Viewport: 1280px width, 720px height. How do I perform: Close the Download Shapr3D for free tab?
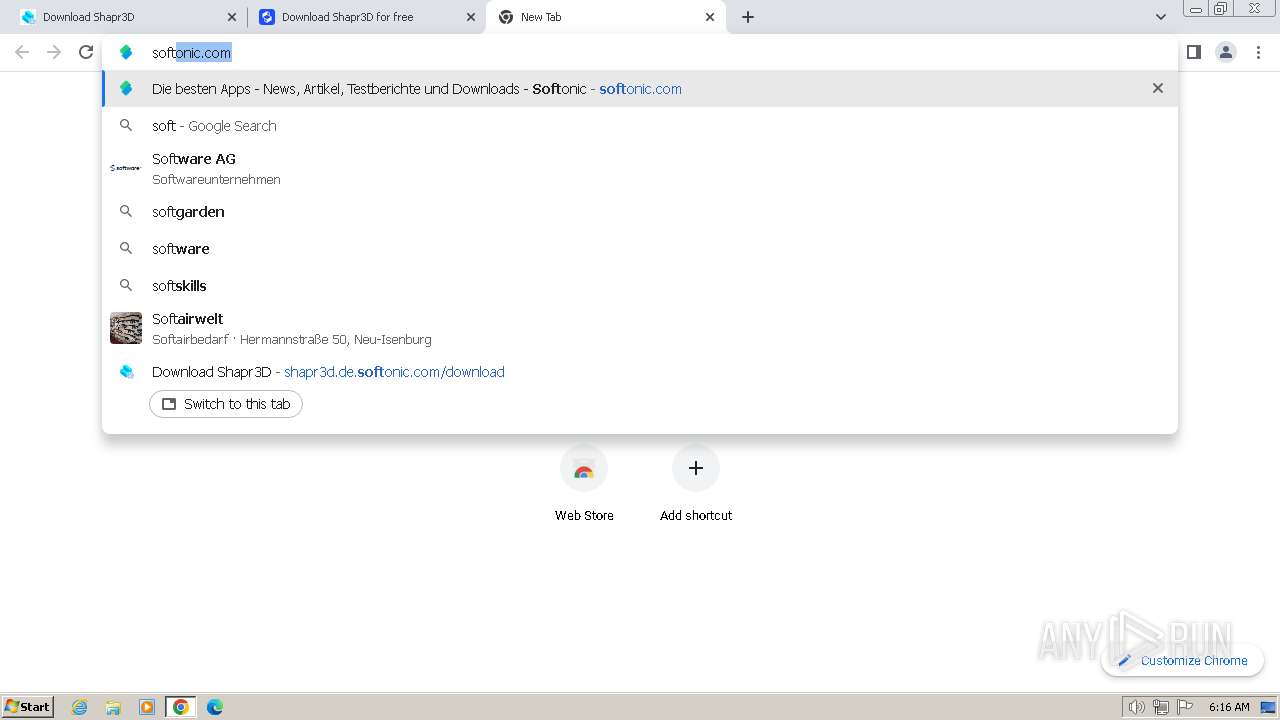click(x=471, y=17)
